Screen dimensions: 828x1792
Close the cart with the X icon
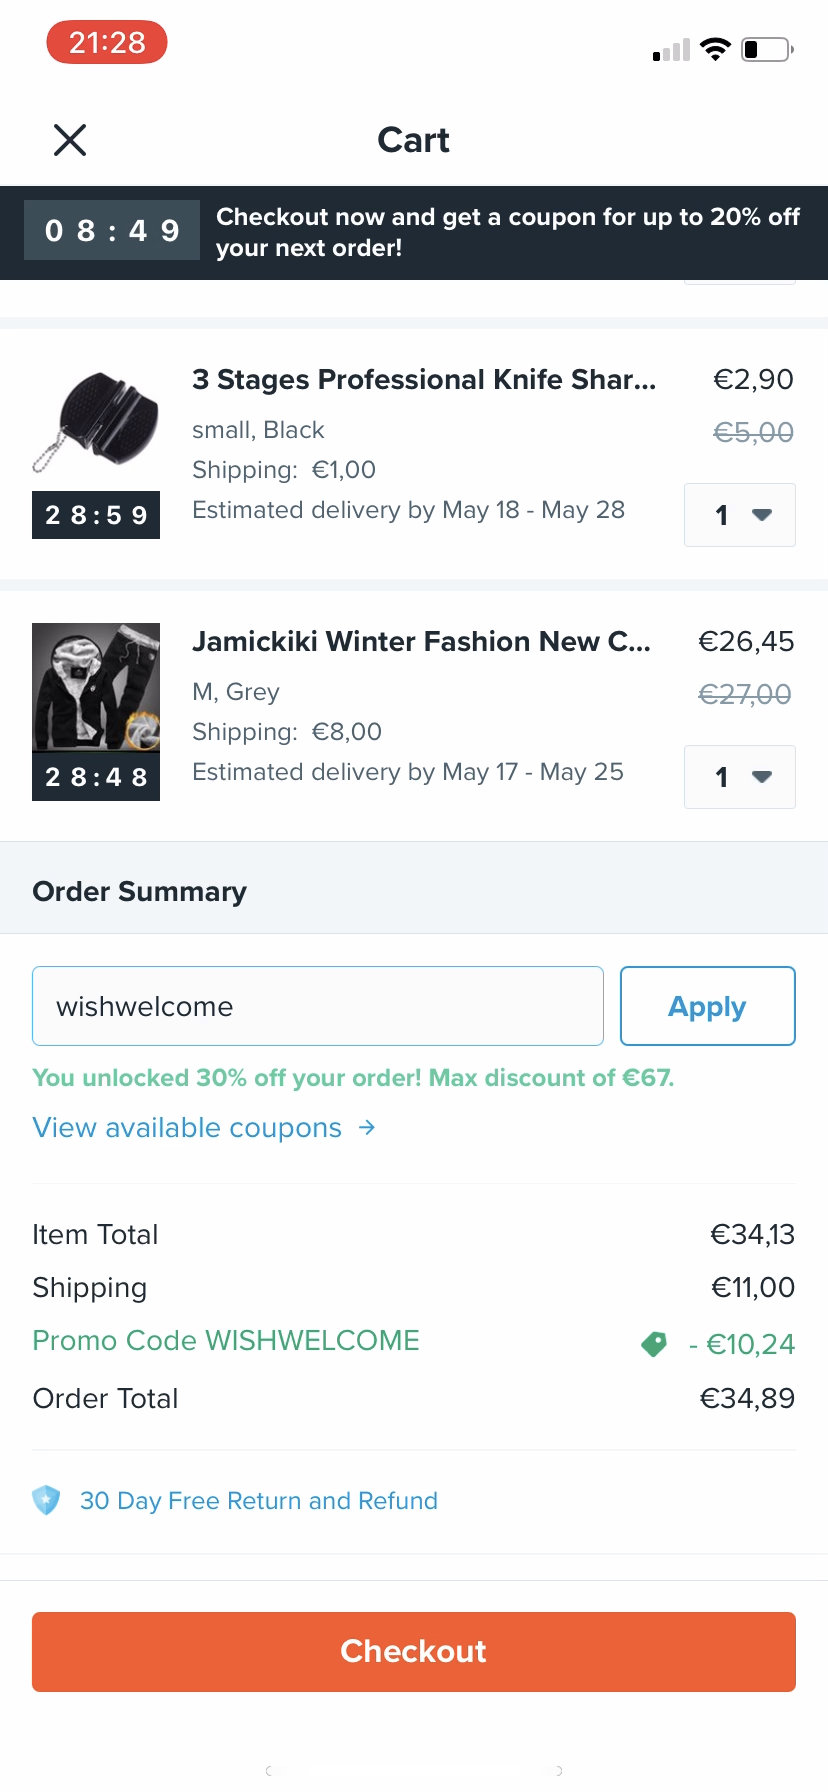pos(70,140)
